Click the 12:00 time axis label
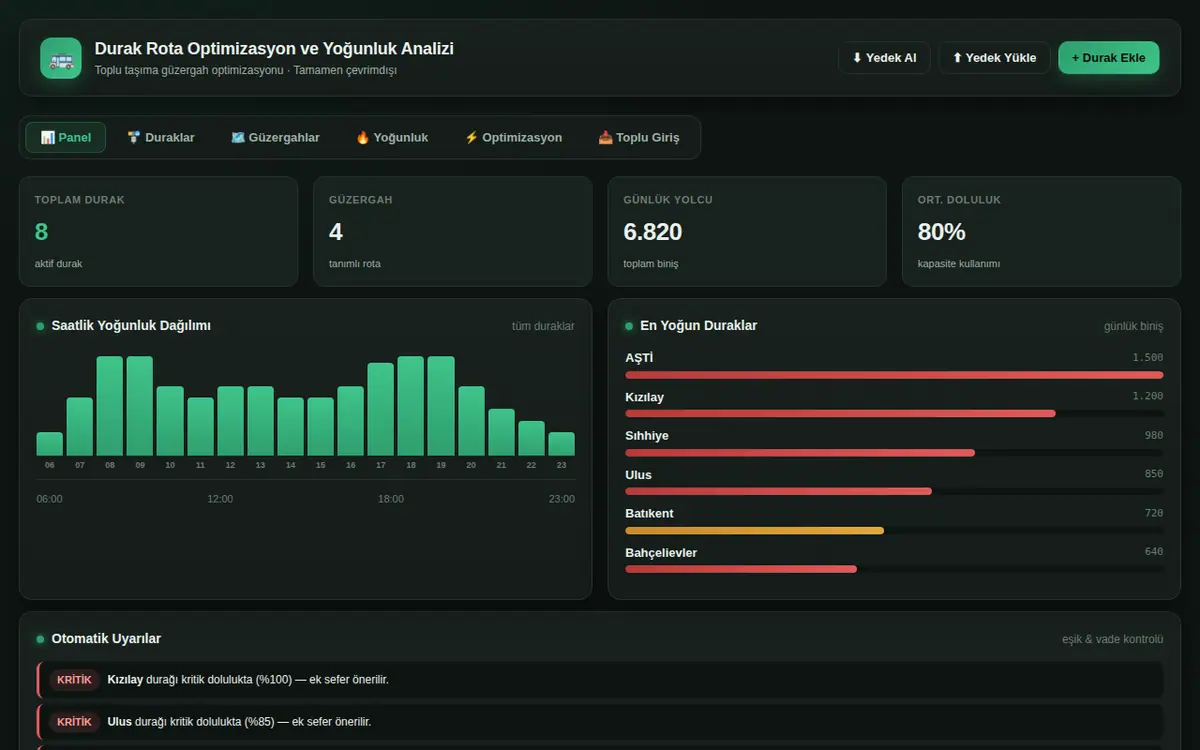Viewport: 1200px width, 750px height. (220, 499)
